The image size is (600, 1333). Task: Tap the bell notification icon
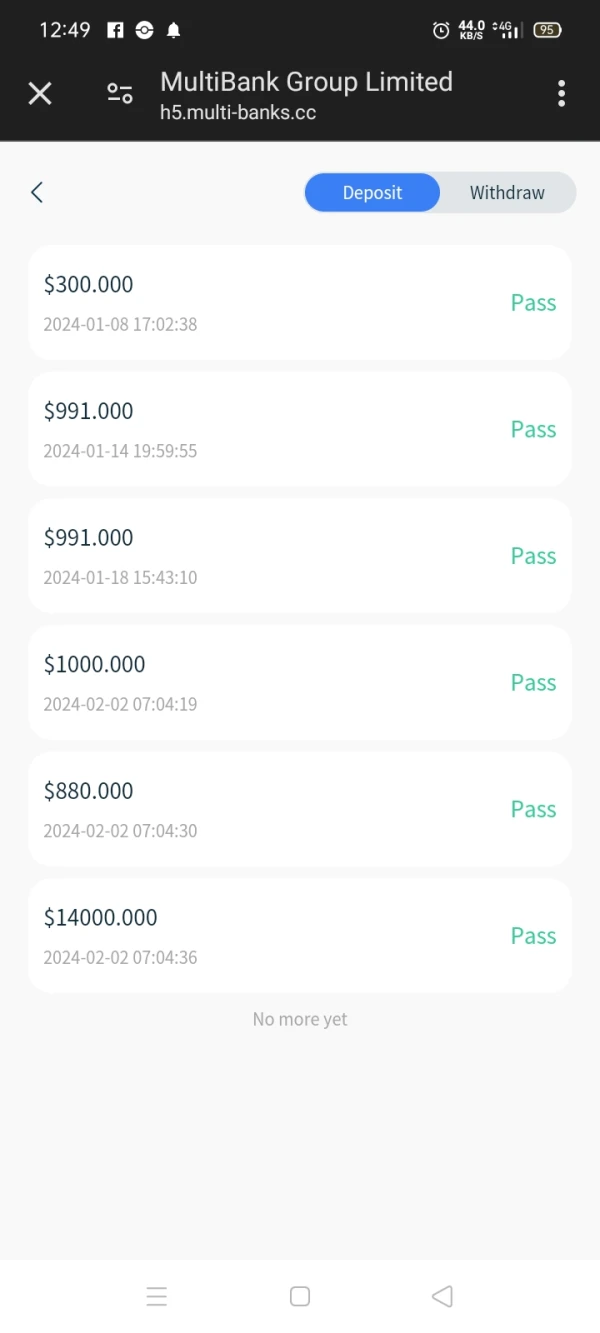(174, 30)
